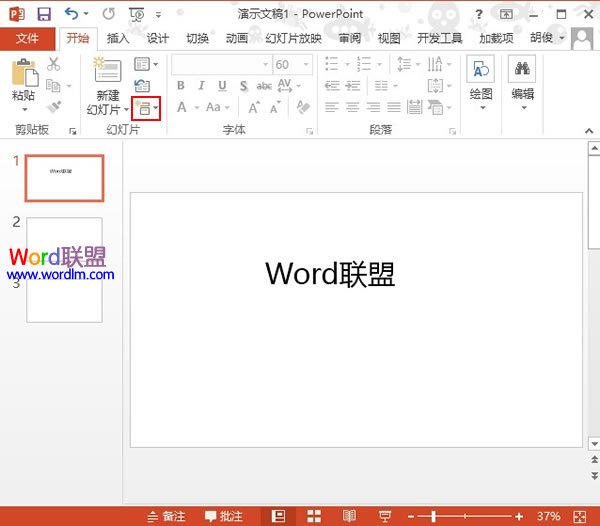Switch to Slide Sorter view icon
The image size is (600, 526).
[x=314, y=516]
